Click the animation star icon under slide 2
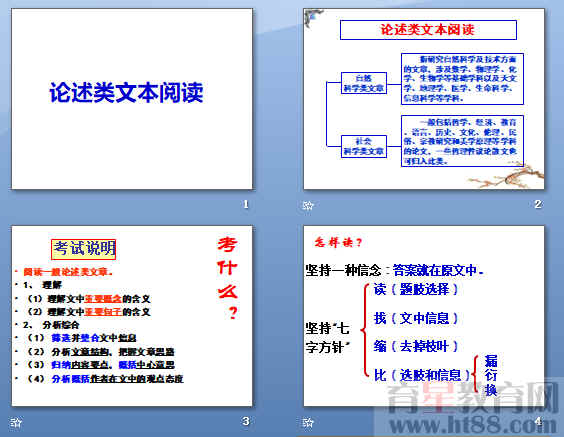This screenshot has height=437, width=564. point(308,205)
